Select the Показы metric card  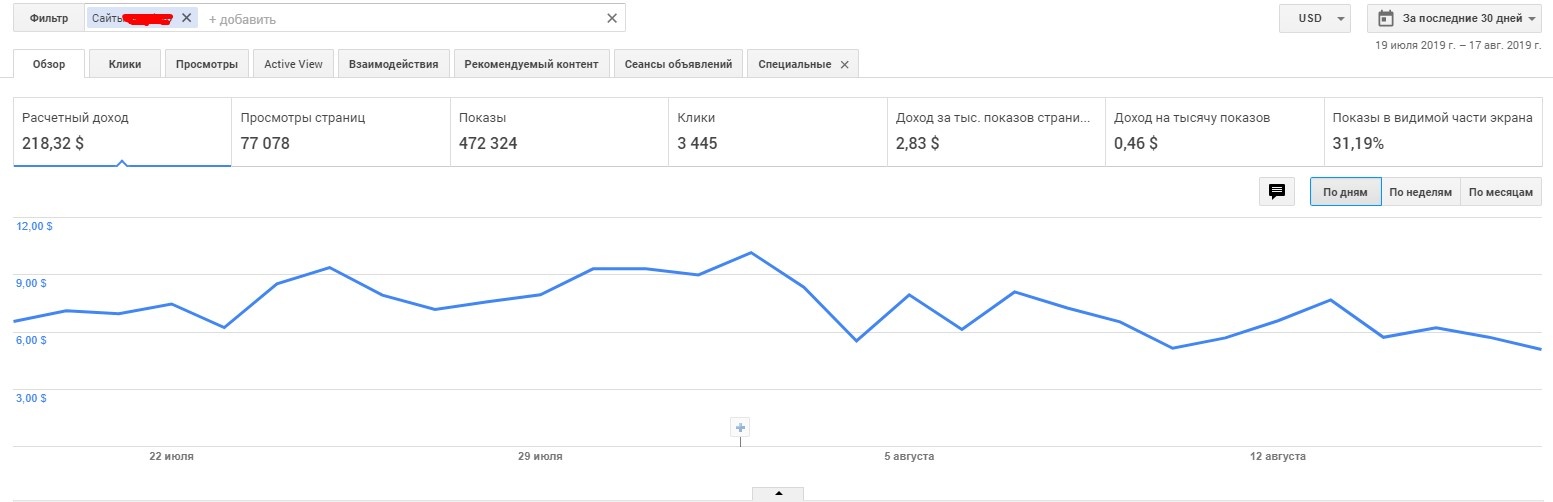558,131
